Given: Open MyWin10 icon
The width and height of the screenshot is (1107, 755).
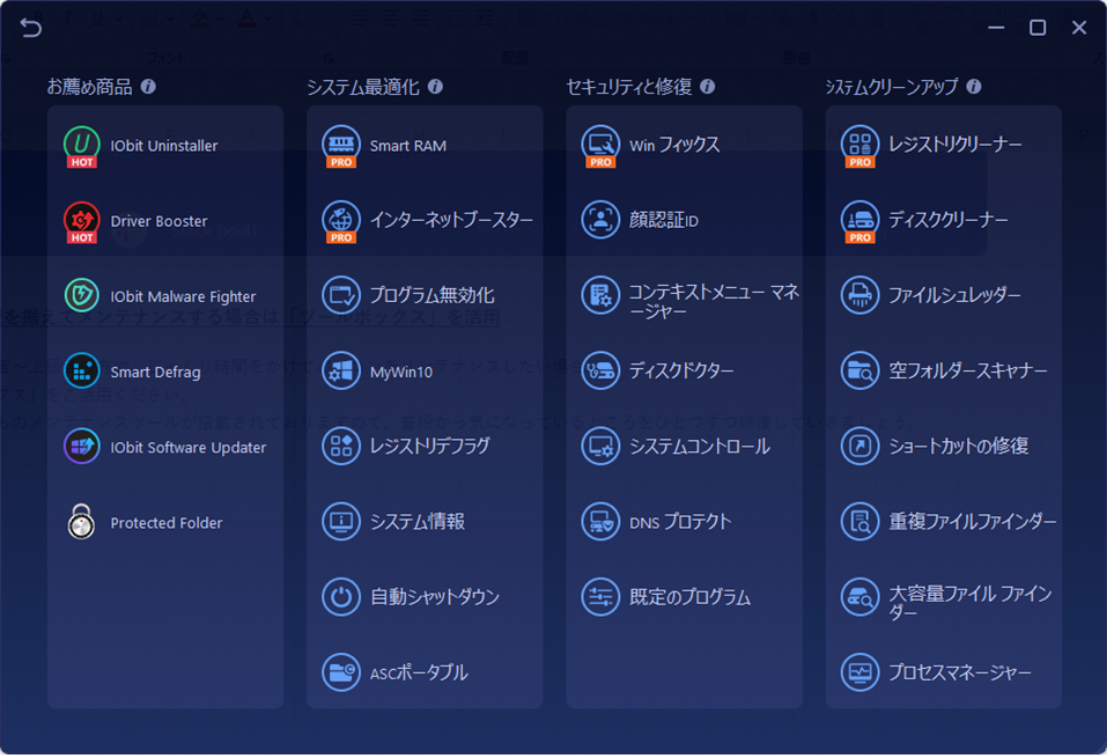Looking at the screenshot, I should point(341,370).
